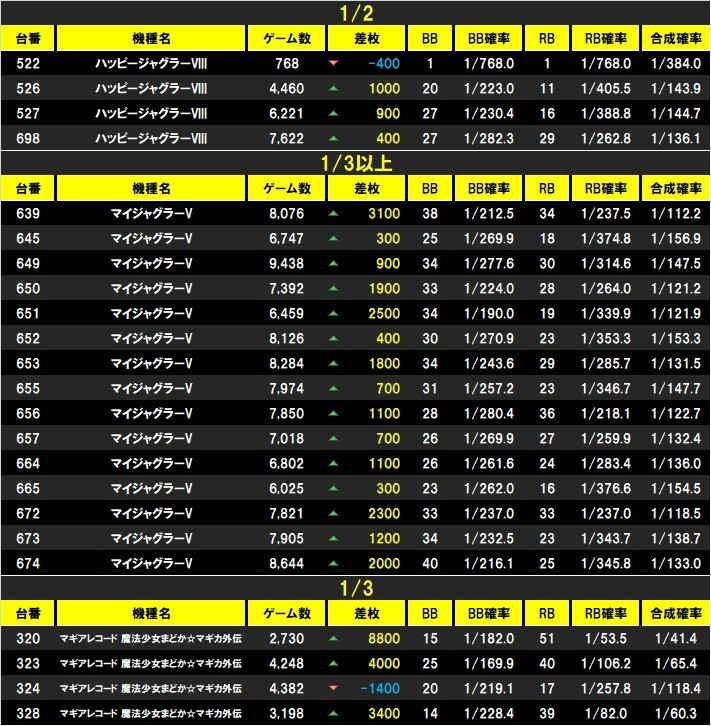Click difference value 2300 in row 672
Image resolution: width=711 pixels, height=726 pixels.
click(x=384, y=513)
